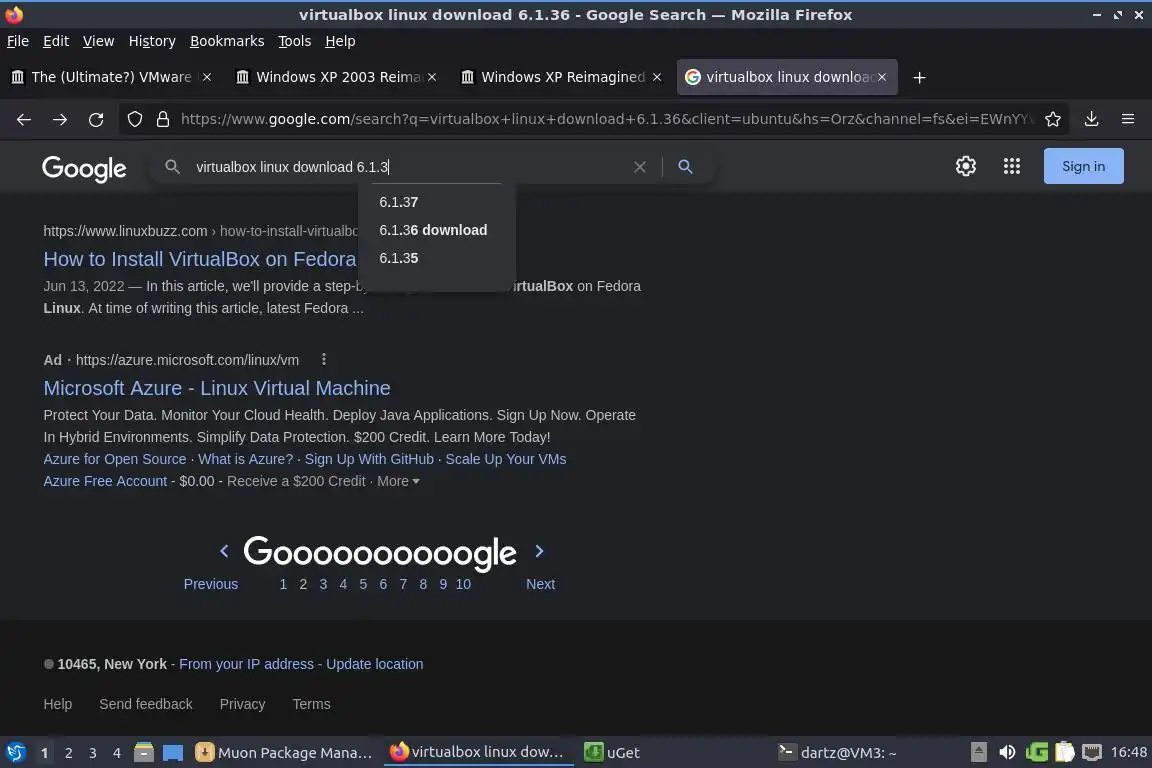Screen dimensions: 1152x768
Task: Select the 6.1.35 search suggestion
Action: coord(436,258)
